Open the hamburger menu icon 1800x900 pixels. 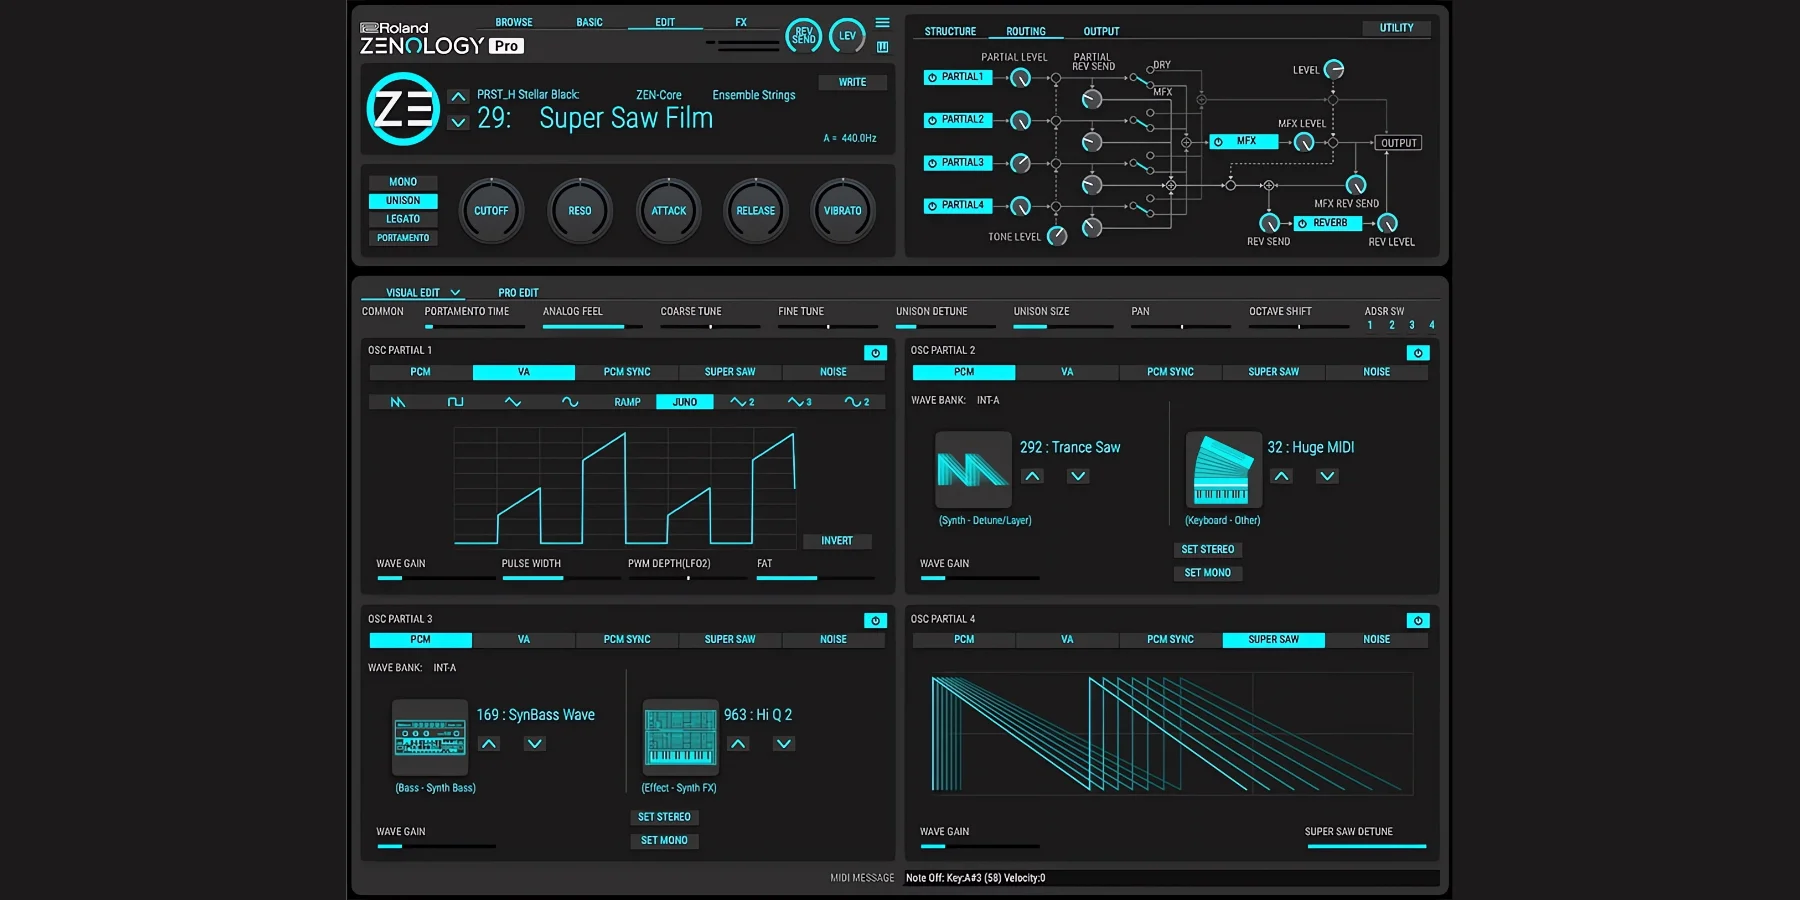882,23
